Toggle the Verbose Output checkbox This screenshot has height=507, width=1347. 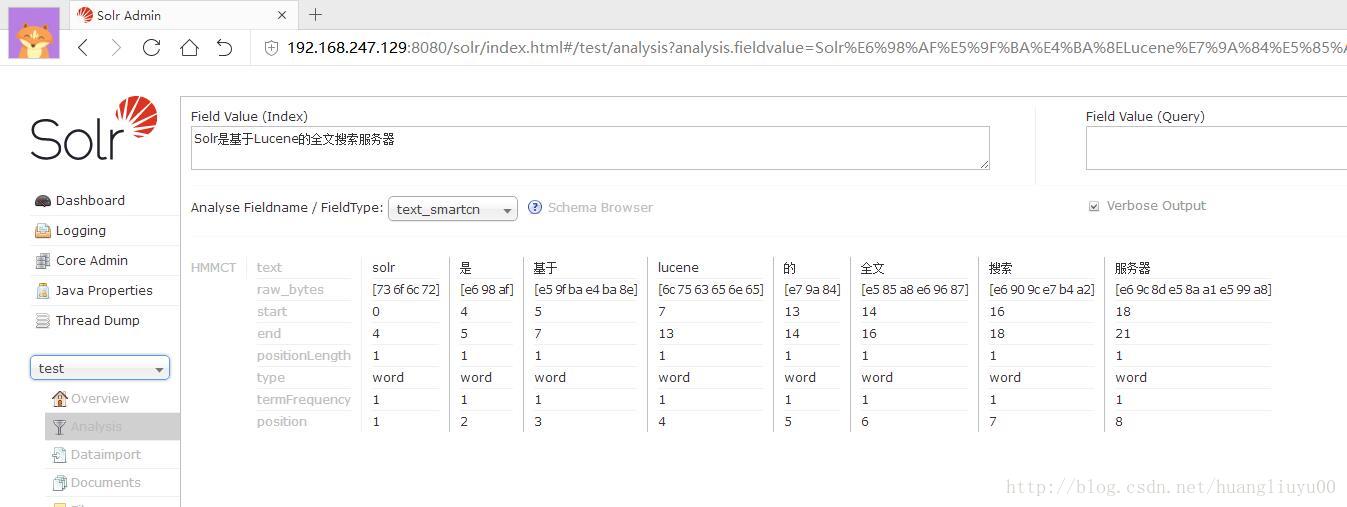(1093, 206)
